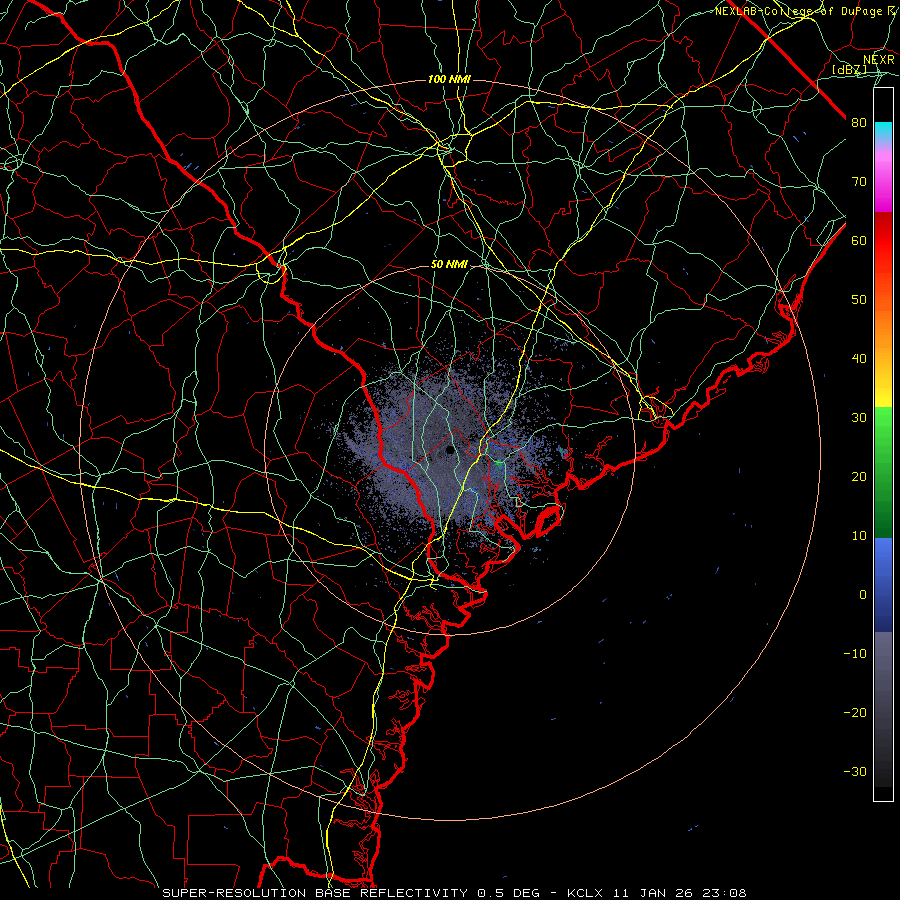Click the orange band of the color bar
900x900 pixels.
coord(883,327)
